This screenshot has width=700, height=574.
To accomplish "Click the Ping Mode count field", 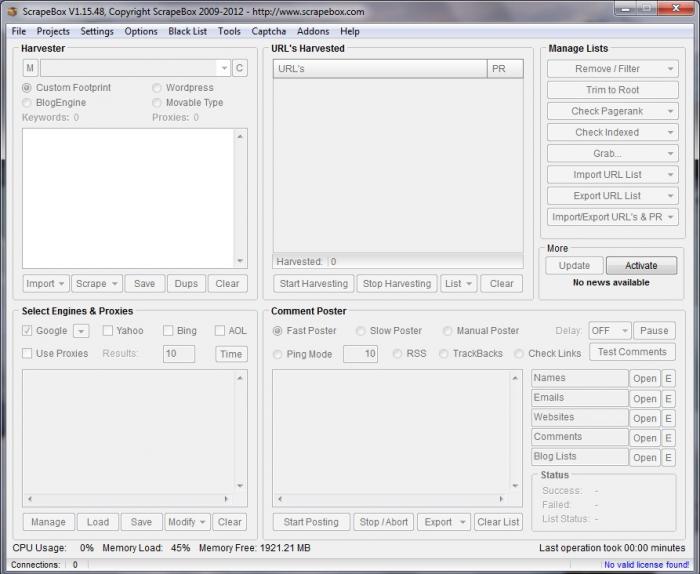I will tap(361, 354).
